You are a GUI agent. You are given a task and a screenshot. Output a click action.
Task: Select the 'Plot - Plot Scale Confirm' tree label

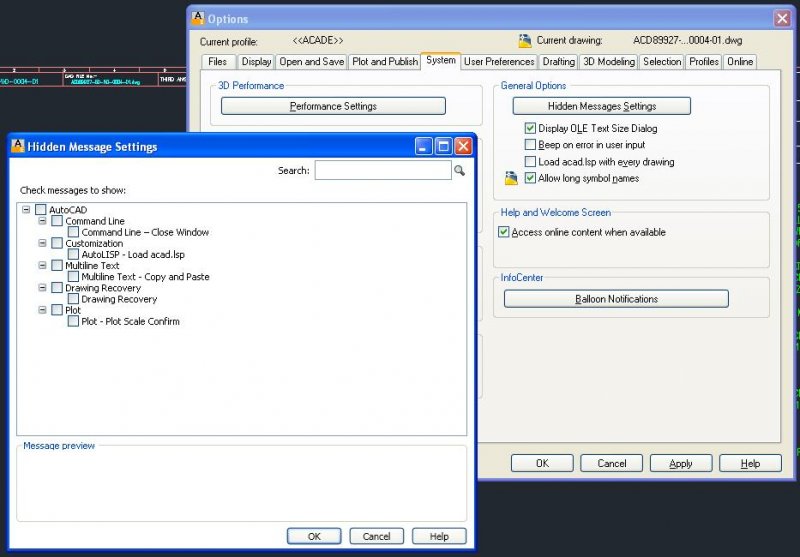tap(131, 321)
